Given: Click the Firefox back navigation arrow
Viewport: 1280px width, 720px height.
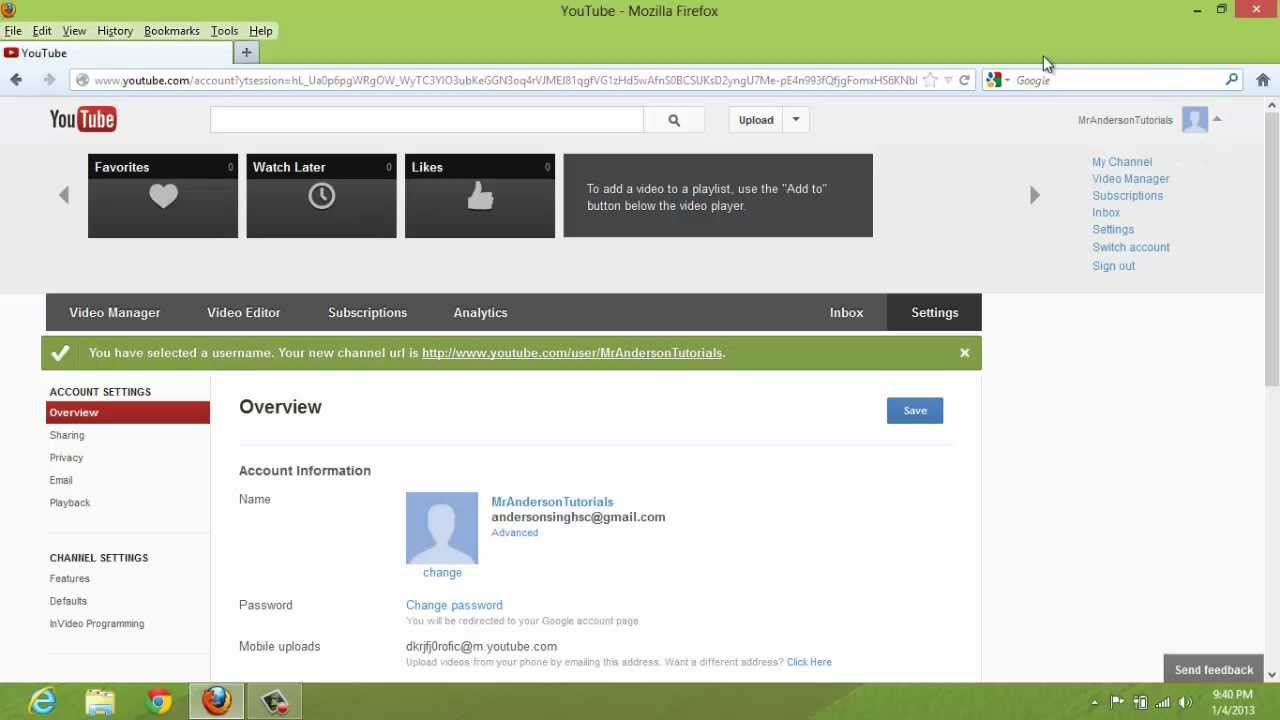Looking at the screenshot, I should [x=16, y=80].
